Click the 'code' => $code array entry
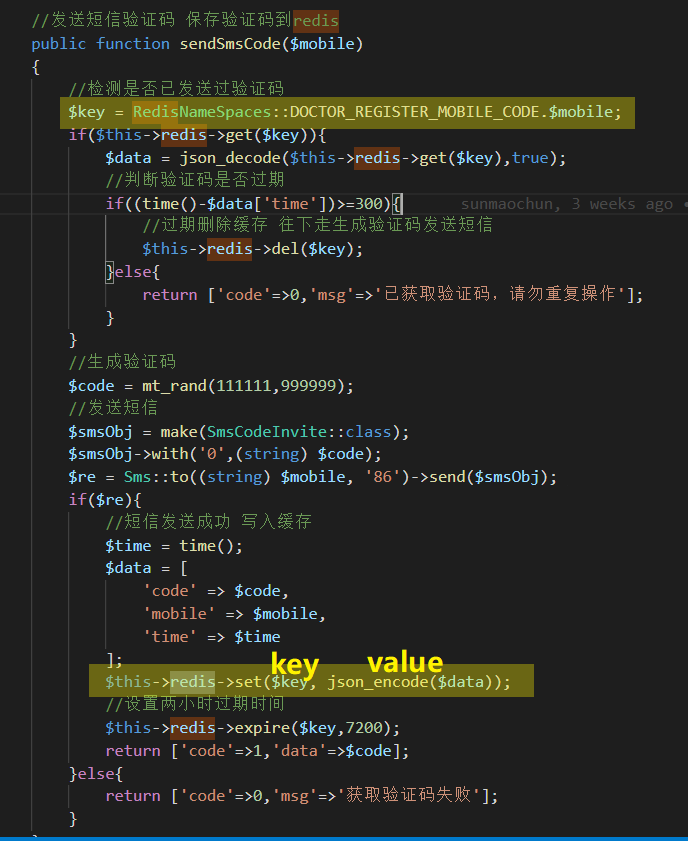The image size is (688, 841). coord(214,591)
